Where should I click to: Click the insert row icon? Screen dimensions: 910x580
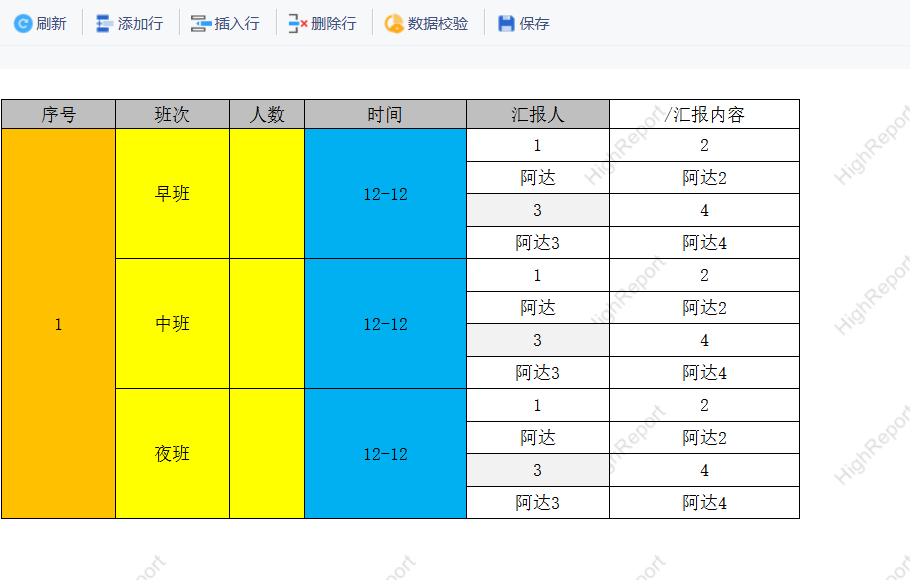[x=201, y=24]
